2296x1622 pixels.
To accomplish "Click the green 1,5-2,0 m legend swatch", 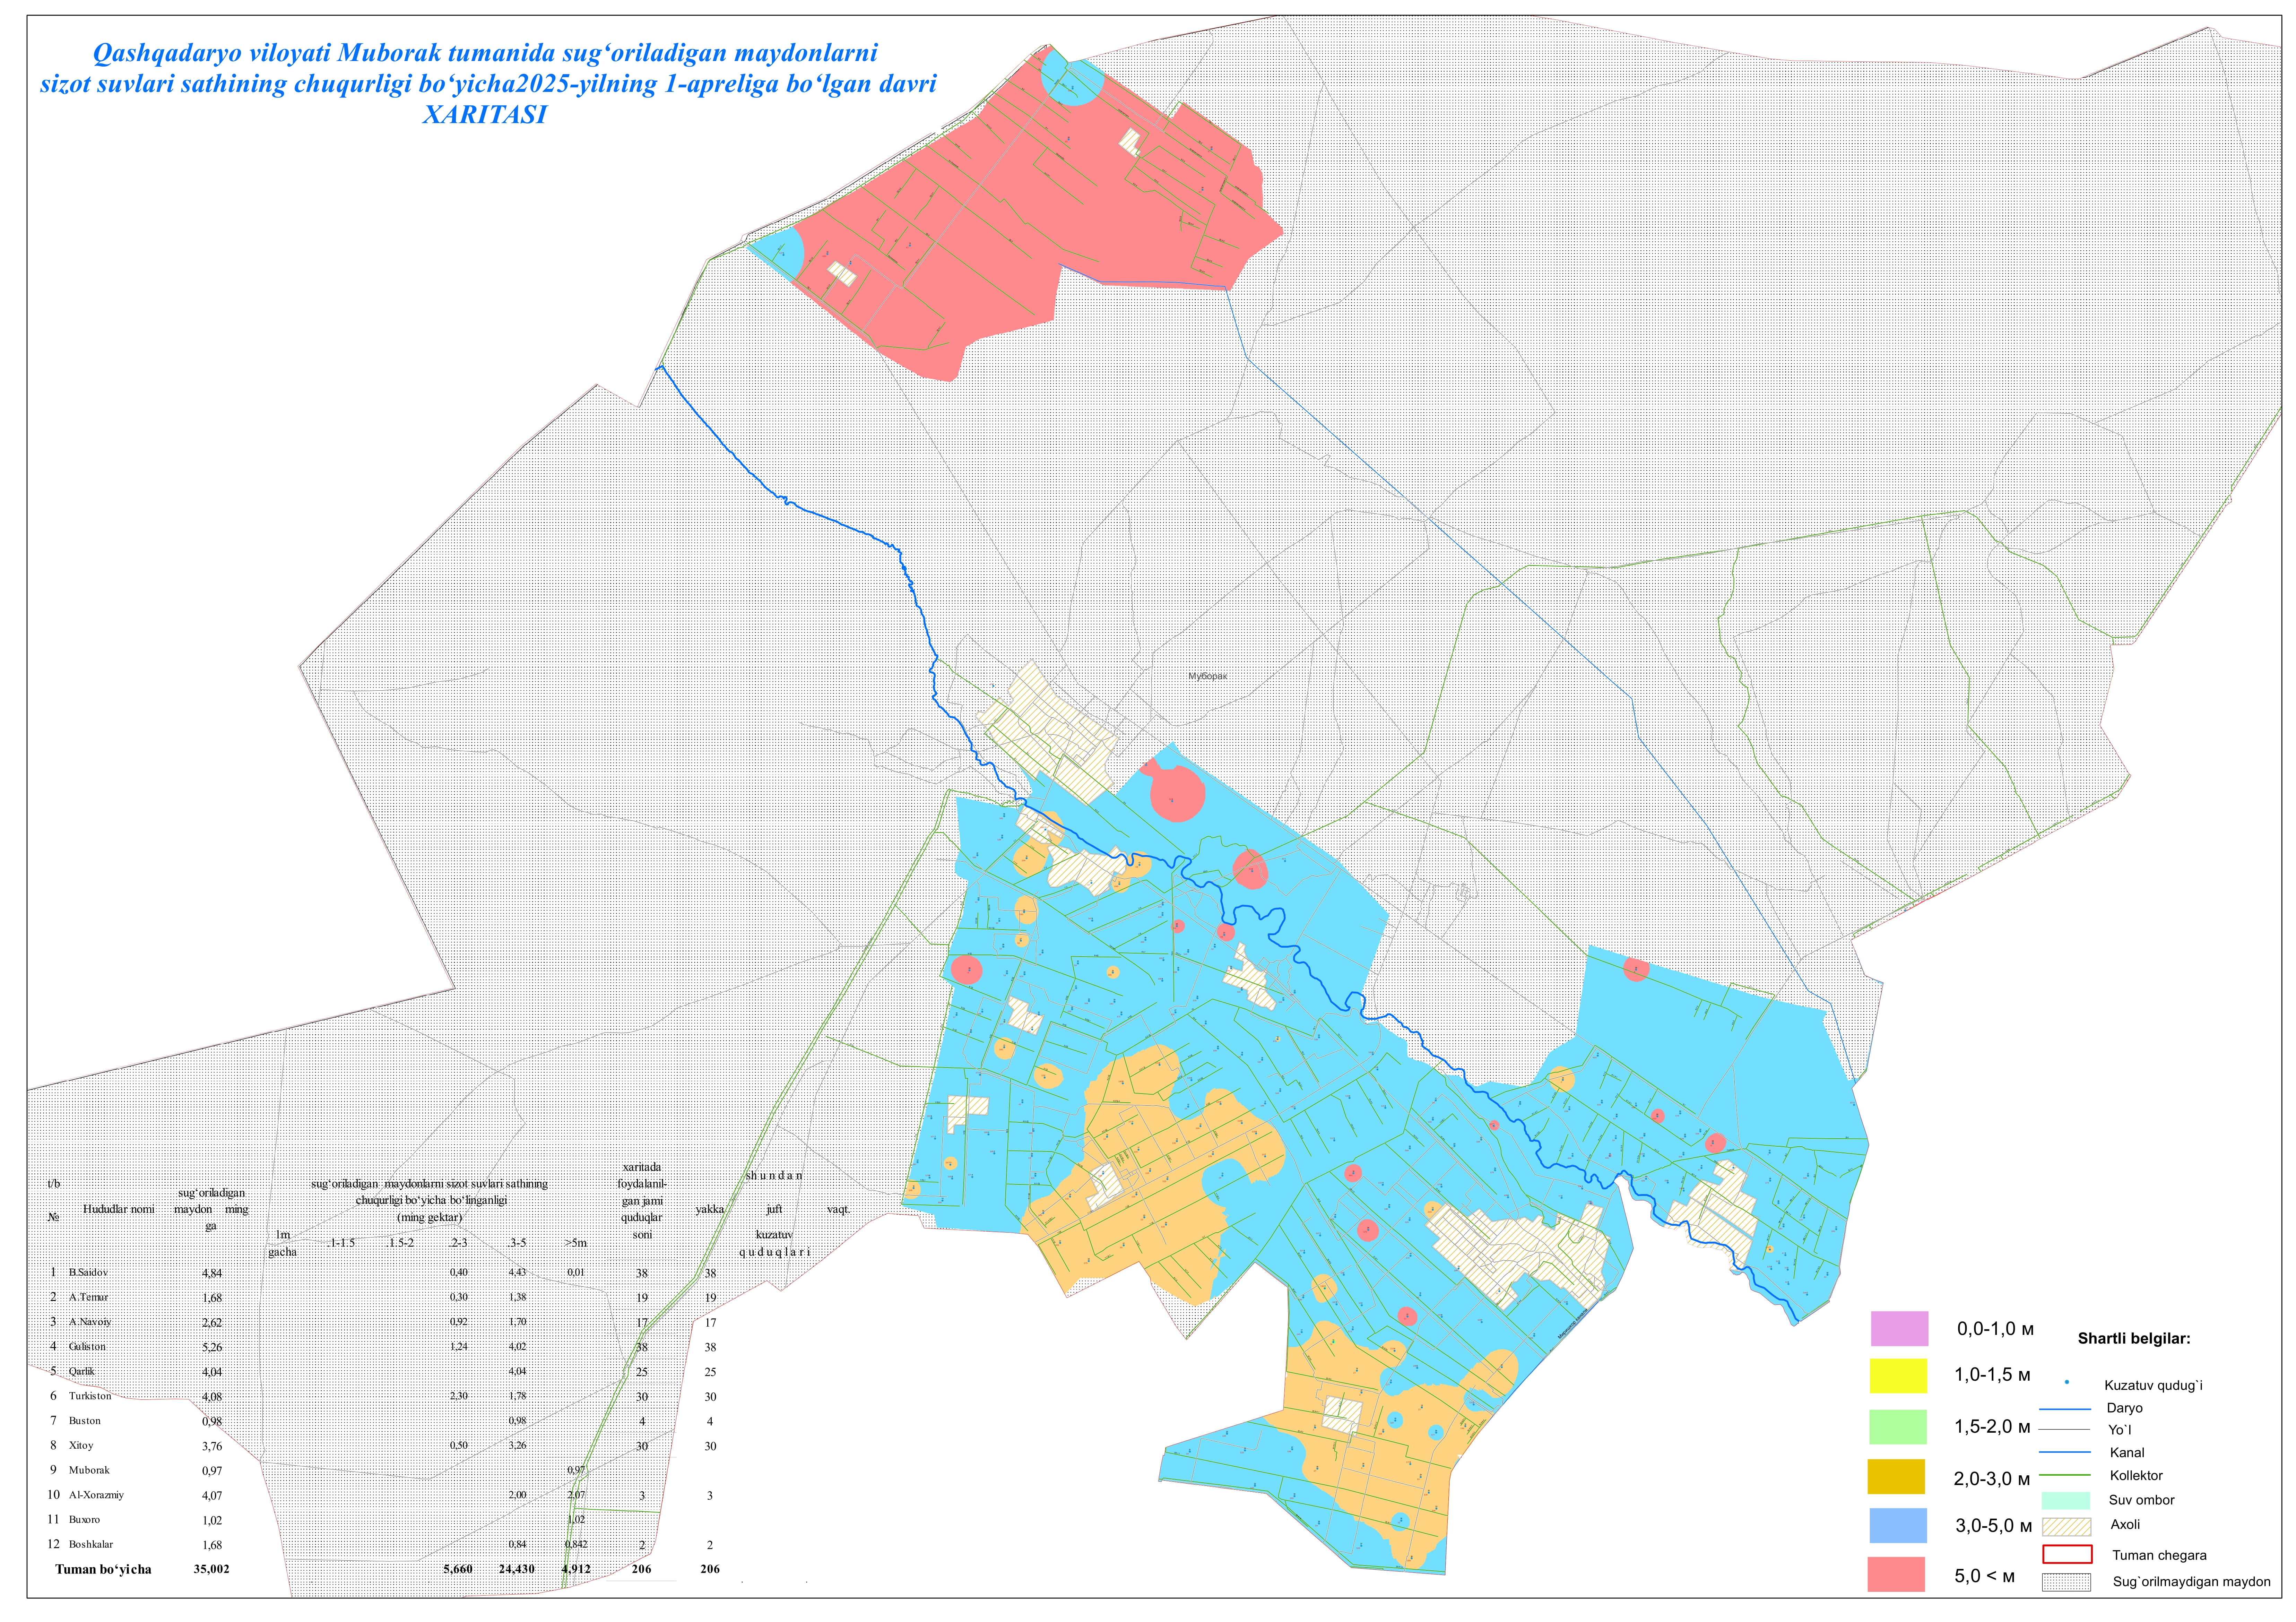I will point(1898,1427).
